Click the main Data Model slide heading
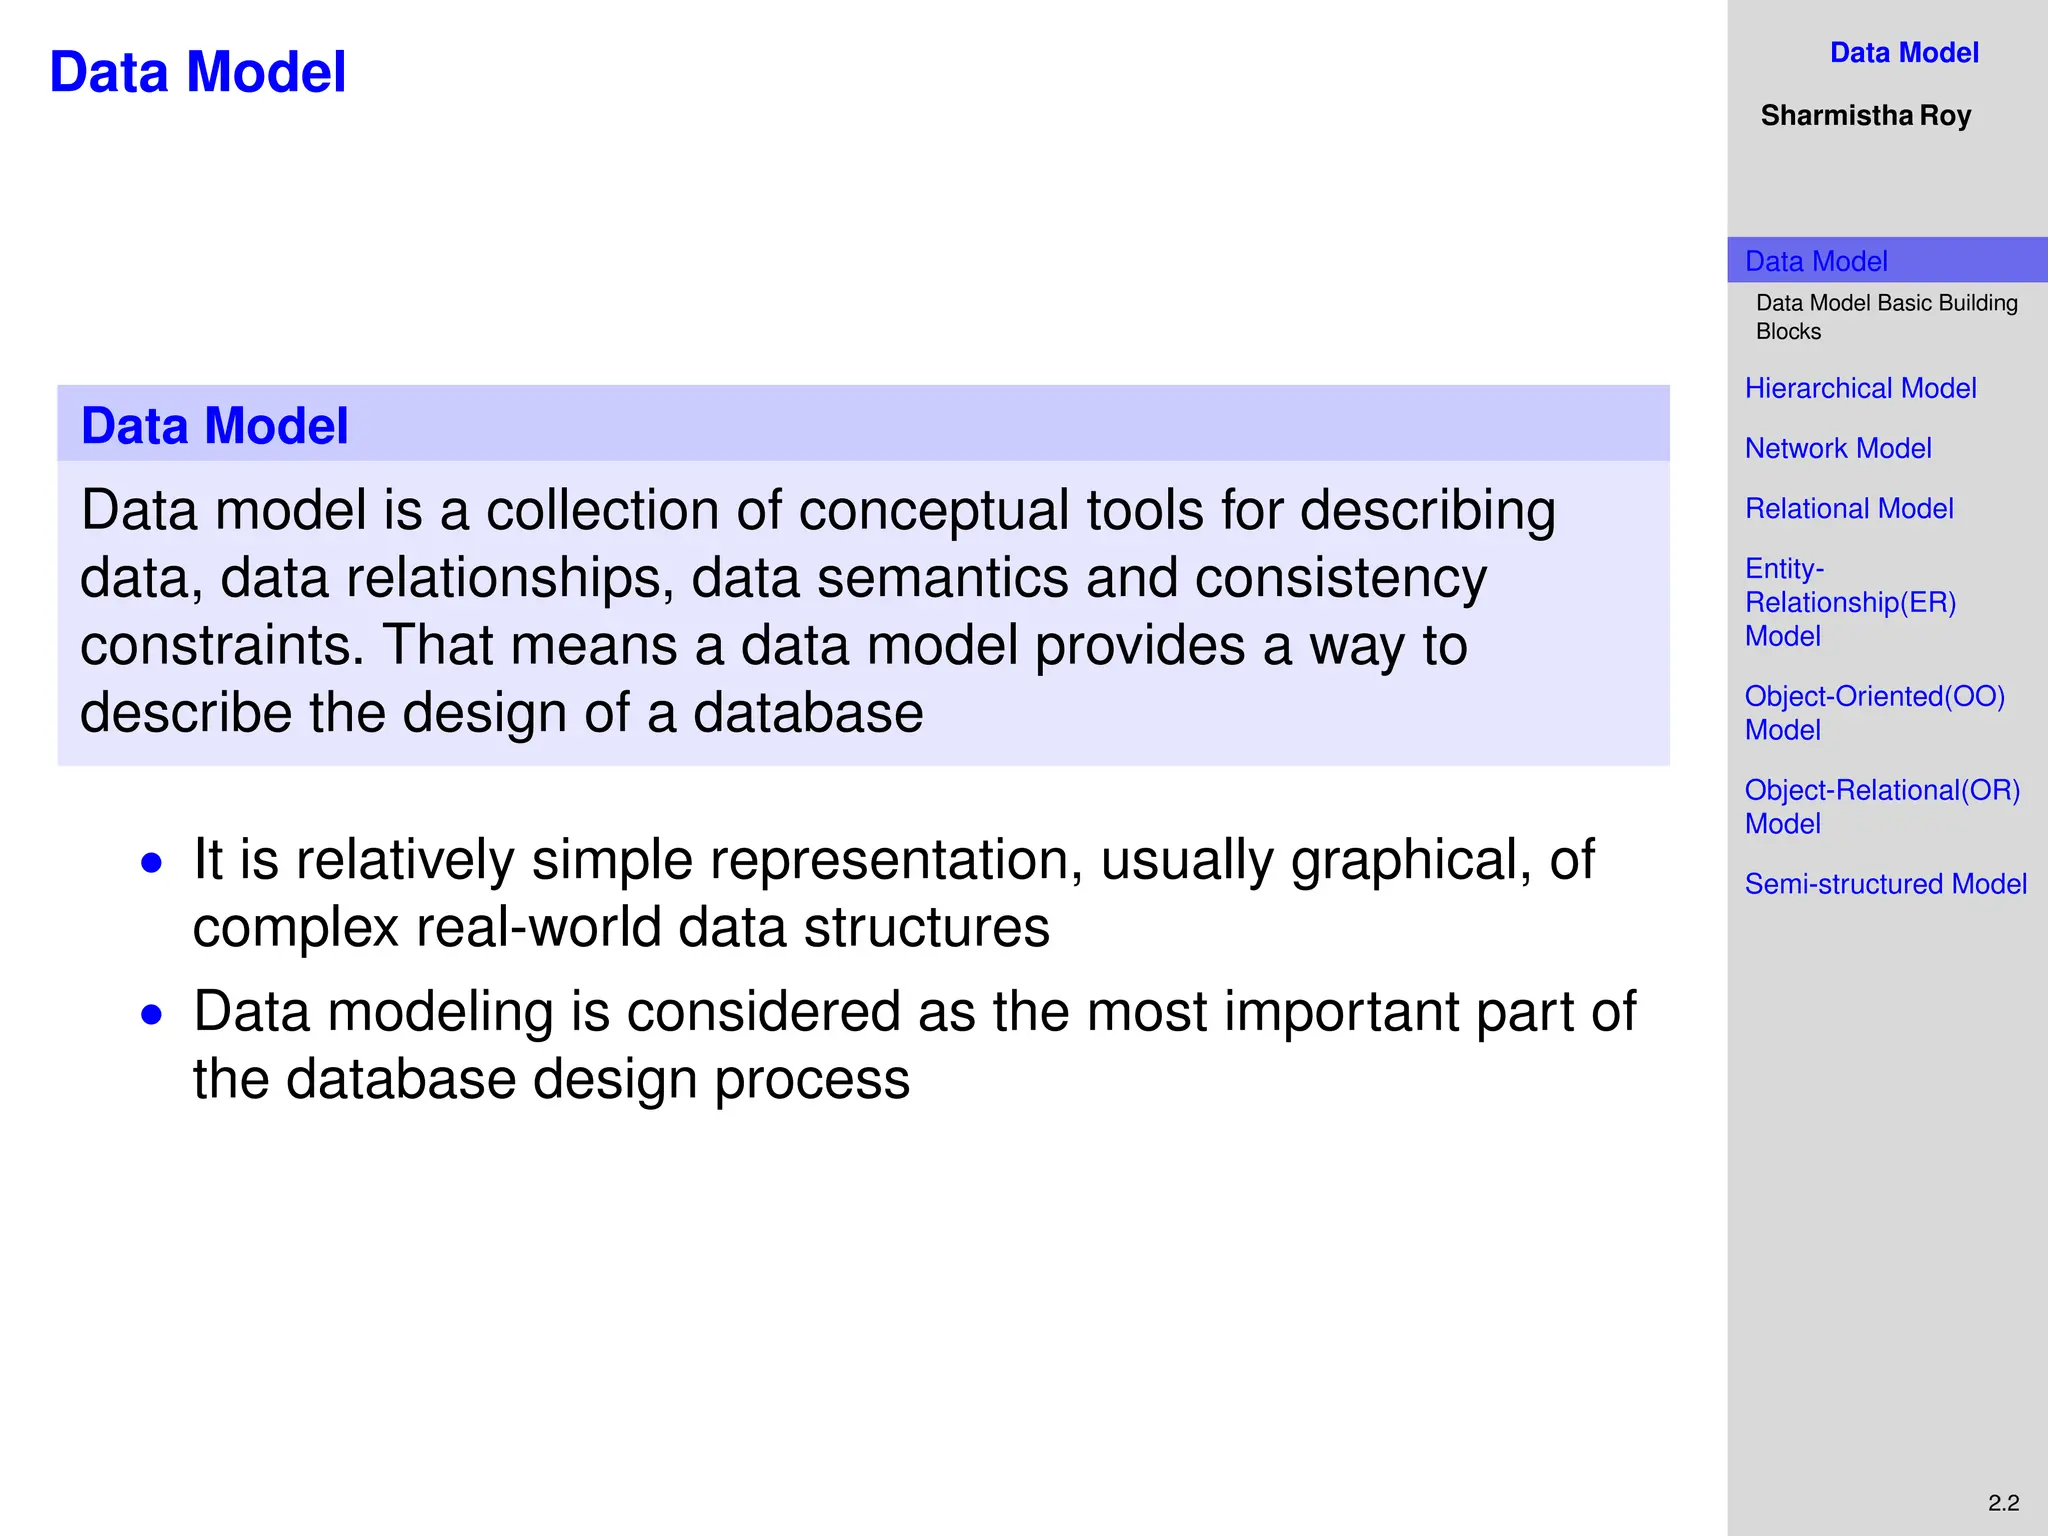This screenshot has width=2048, height=1536. tap(198, 72)
